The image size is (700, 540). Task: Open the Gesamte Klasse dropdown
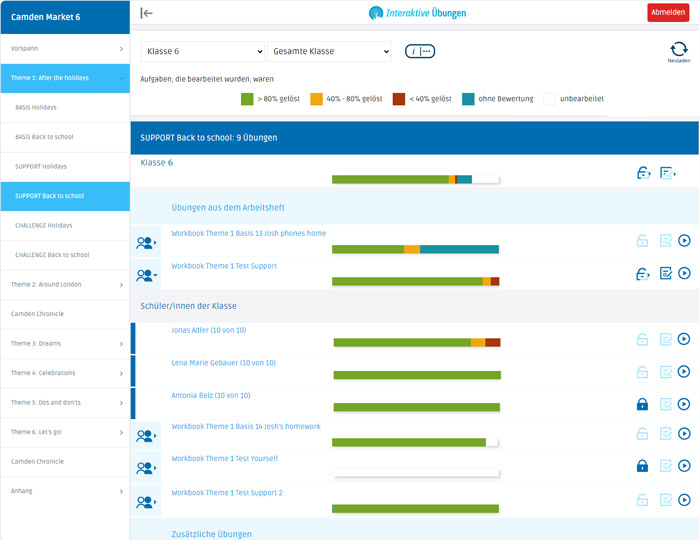[x=329, y=51]
